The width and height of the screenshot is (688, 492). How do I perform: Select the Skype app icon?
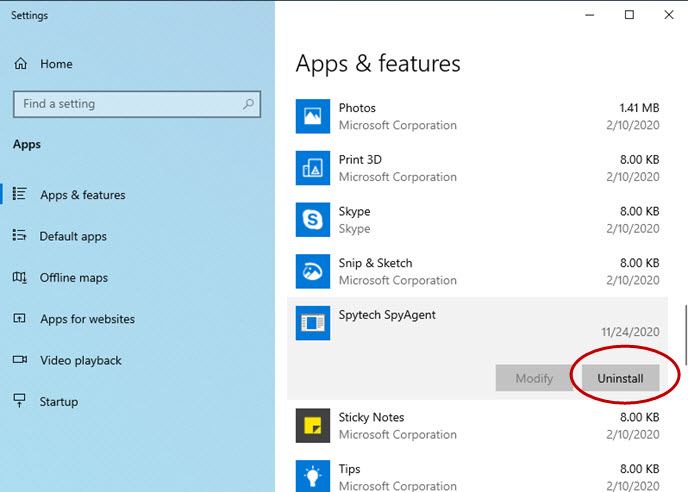(313, 219)
